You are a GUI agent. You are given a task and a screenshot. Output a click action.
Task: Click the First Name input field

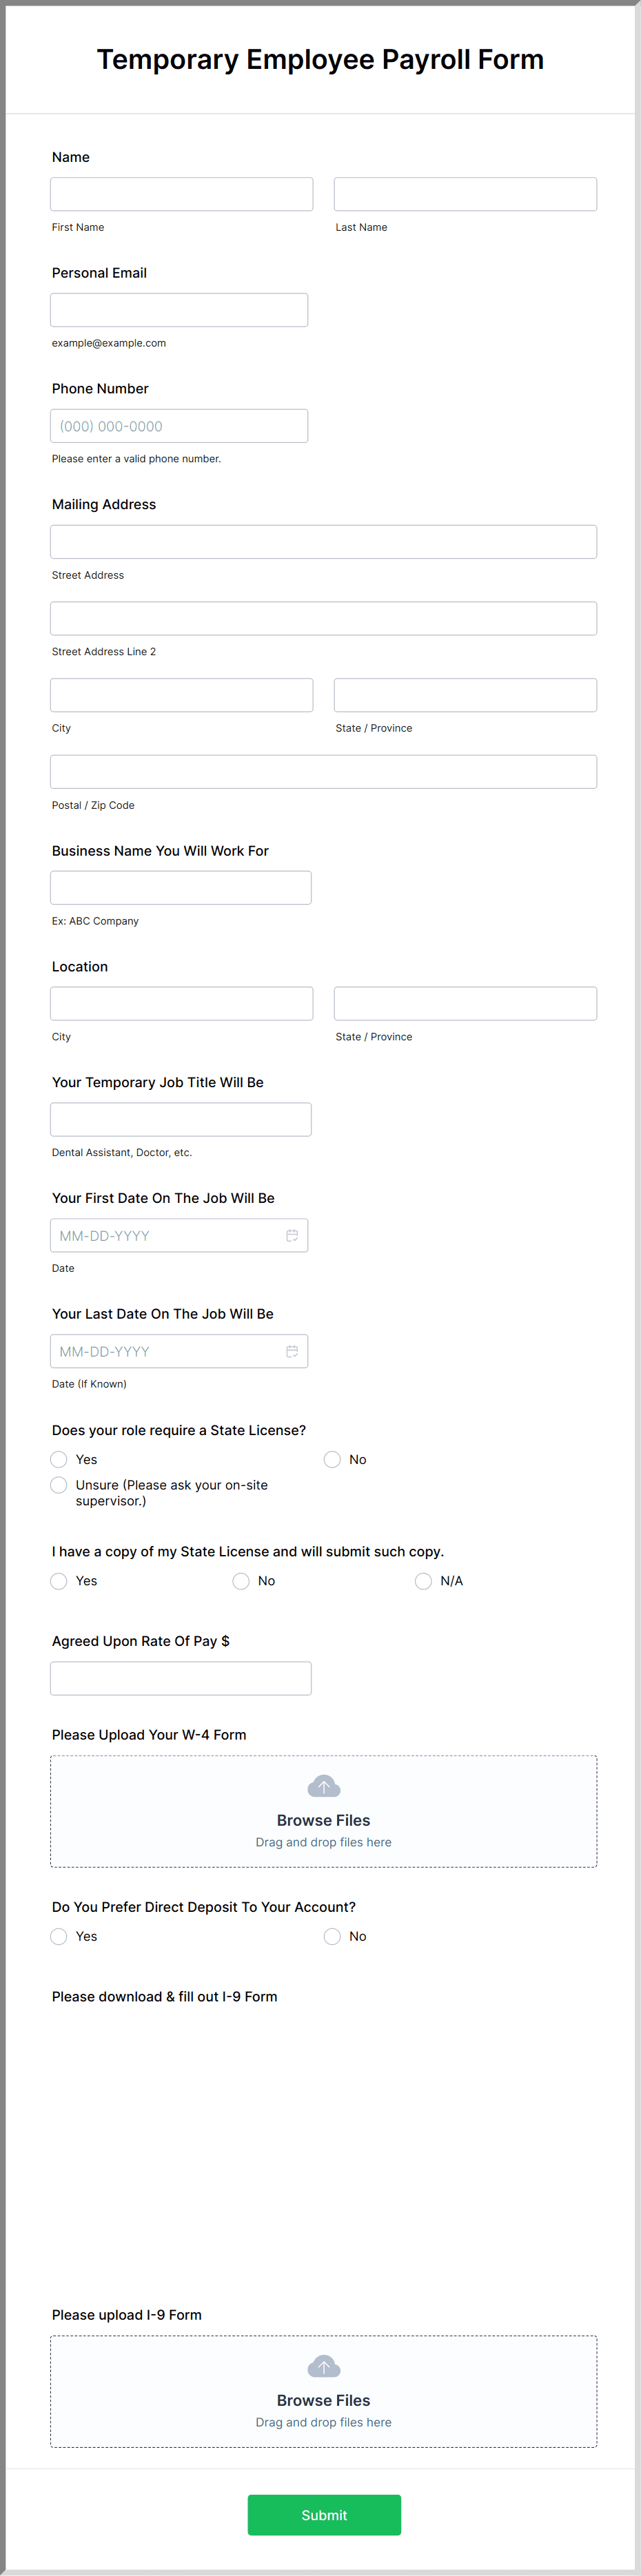tap(181, 193)
